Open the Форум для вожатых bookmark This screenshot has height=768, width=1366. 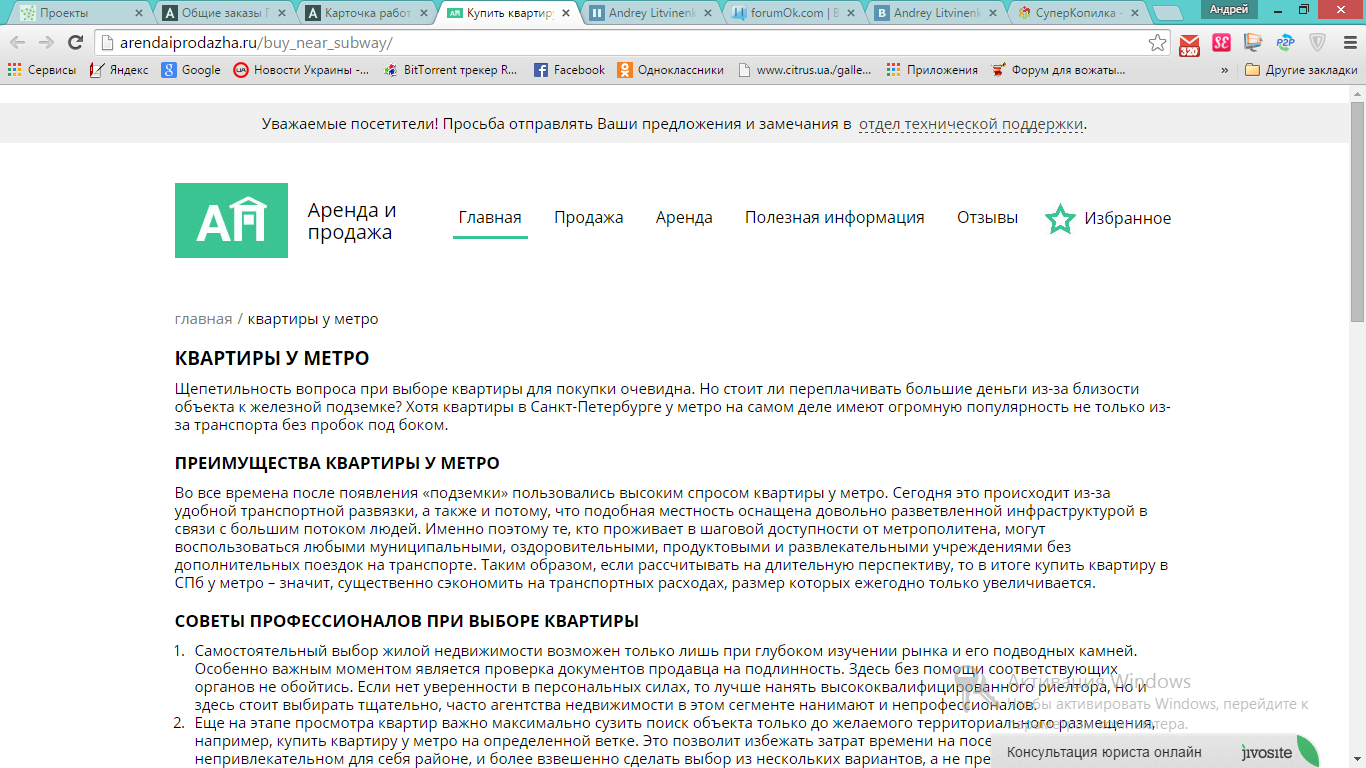[1057, 70]
